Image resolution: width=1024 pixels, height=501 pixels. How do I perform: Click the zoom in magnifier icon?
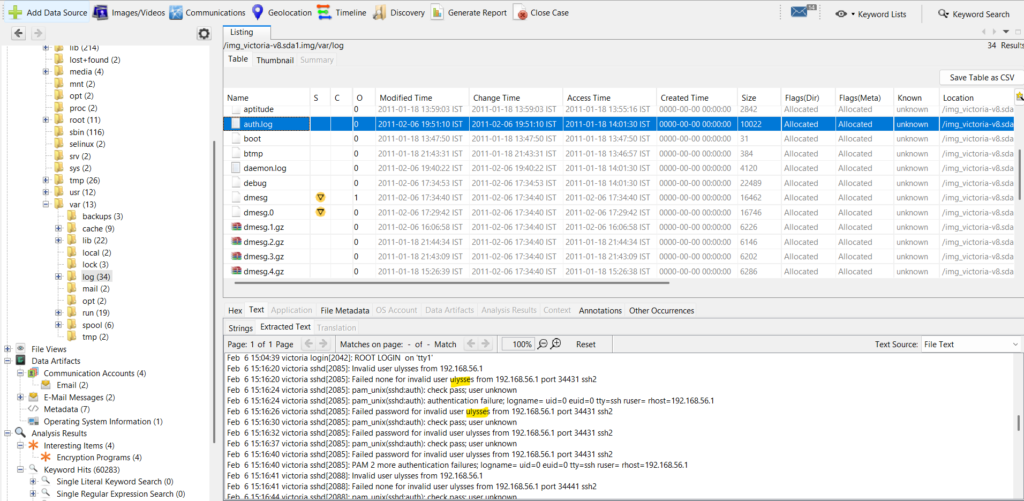556,344
